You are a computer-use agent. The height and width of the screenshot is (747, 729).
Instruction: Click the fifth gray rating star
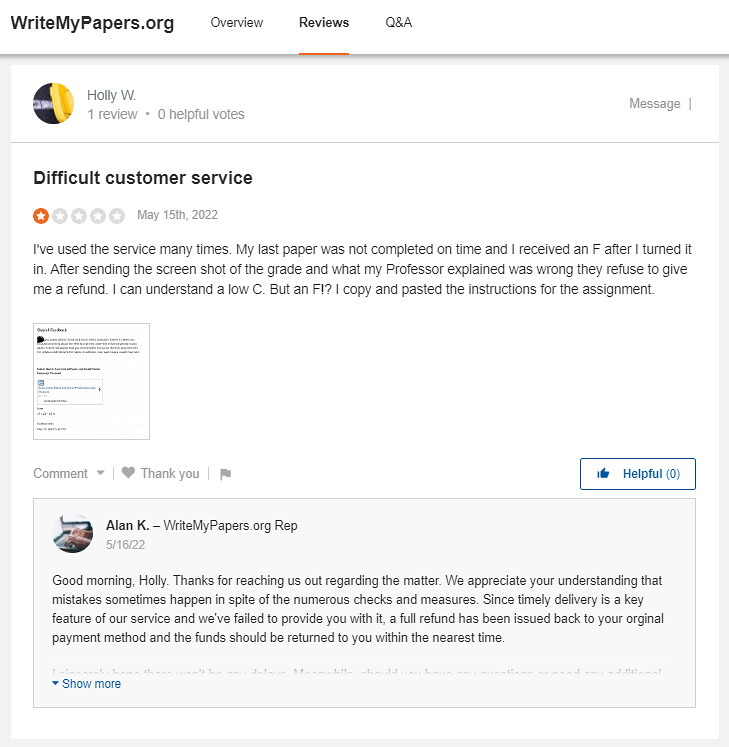(117, 215)
